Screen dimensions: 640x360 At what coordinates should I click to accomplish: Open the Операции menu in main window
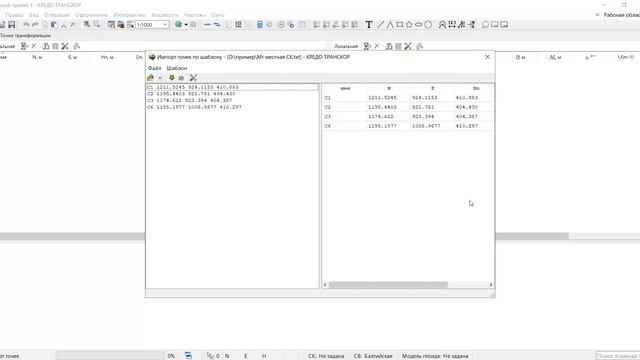(57, 15)
